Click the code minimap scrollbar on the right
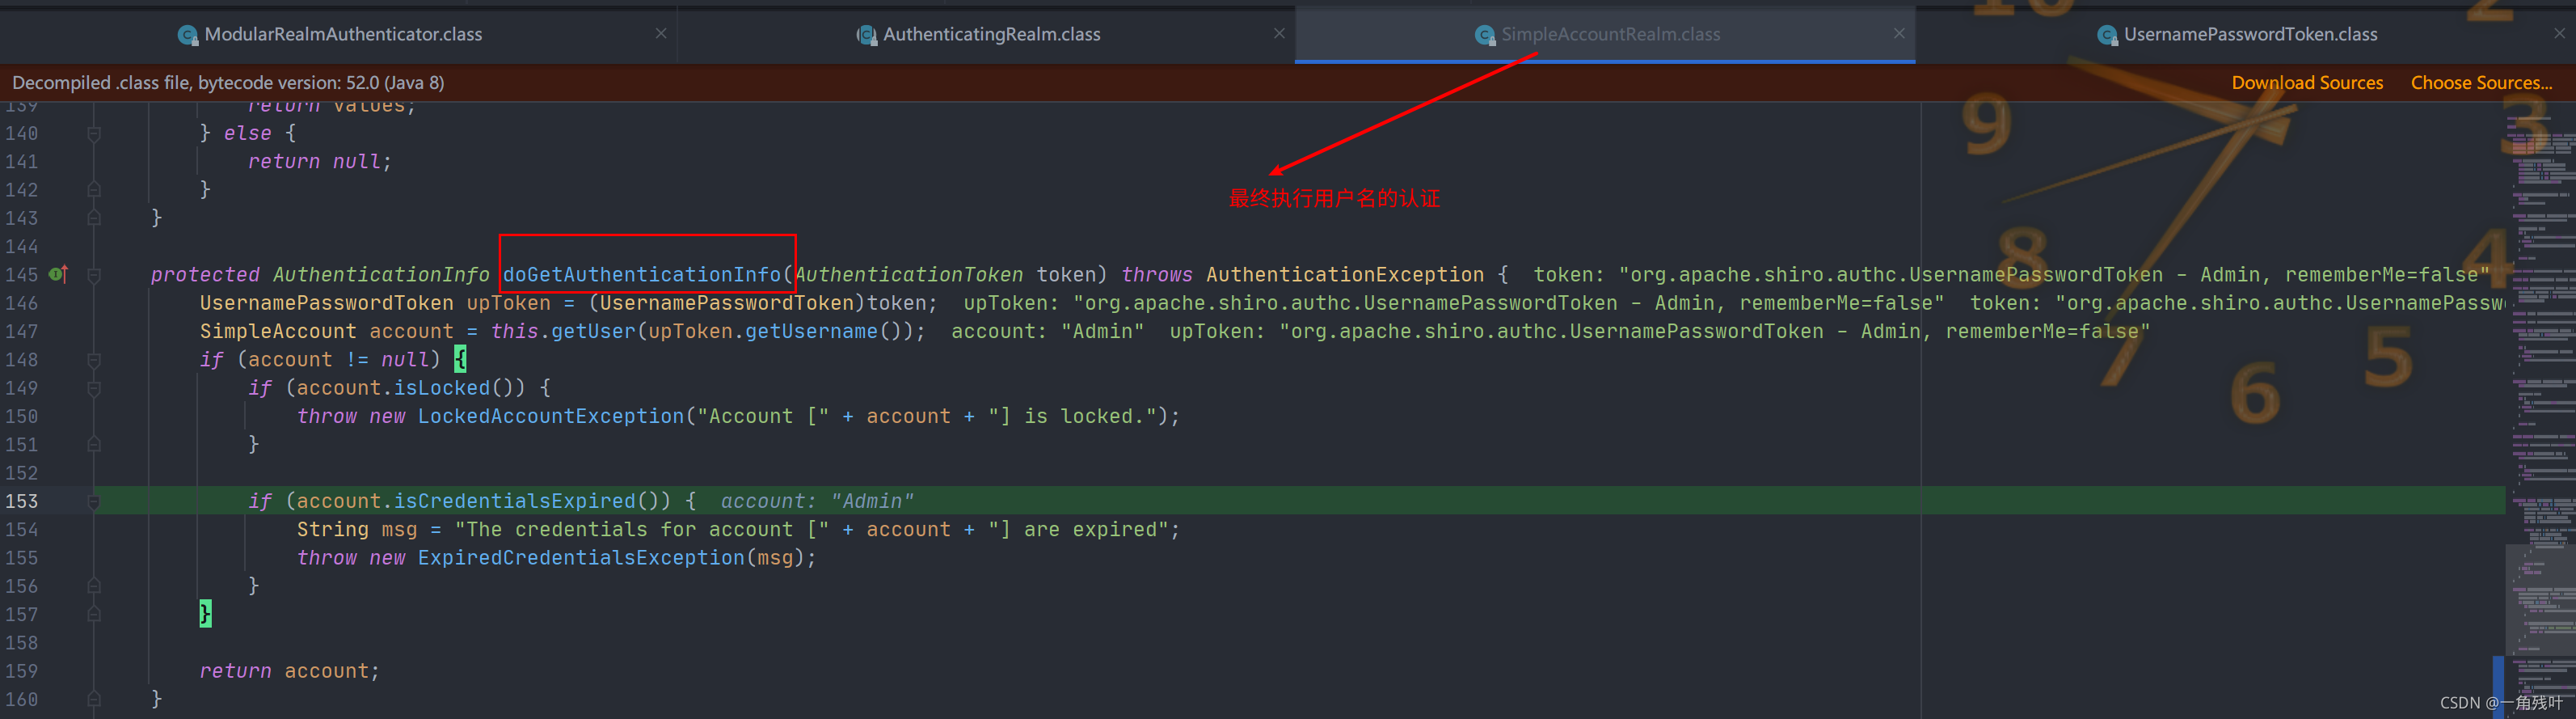 (2541, 410)
